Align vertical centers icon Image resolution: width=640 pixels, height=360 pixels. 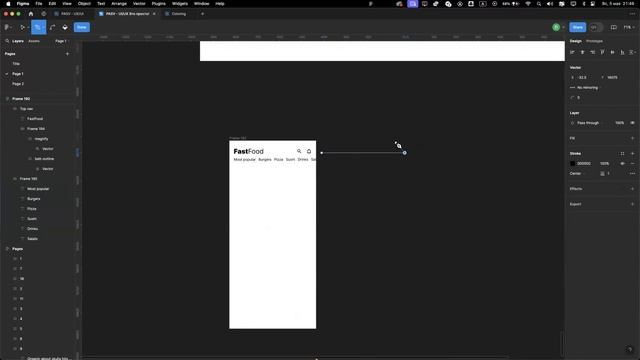[612, 52]
